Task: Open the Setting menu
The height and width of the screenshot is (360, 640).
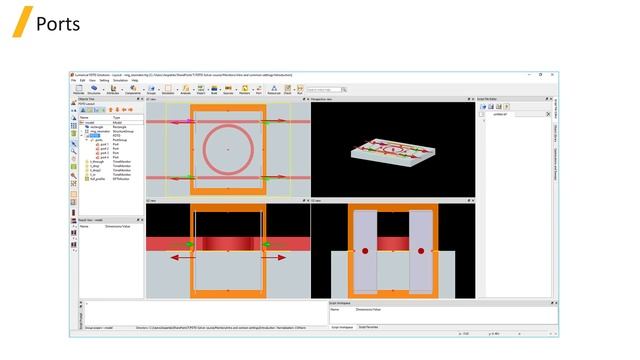Action: point(104,80)
